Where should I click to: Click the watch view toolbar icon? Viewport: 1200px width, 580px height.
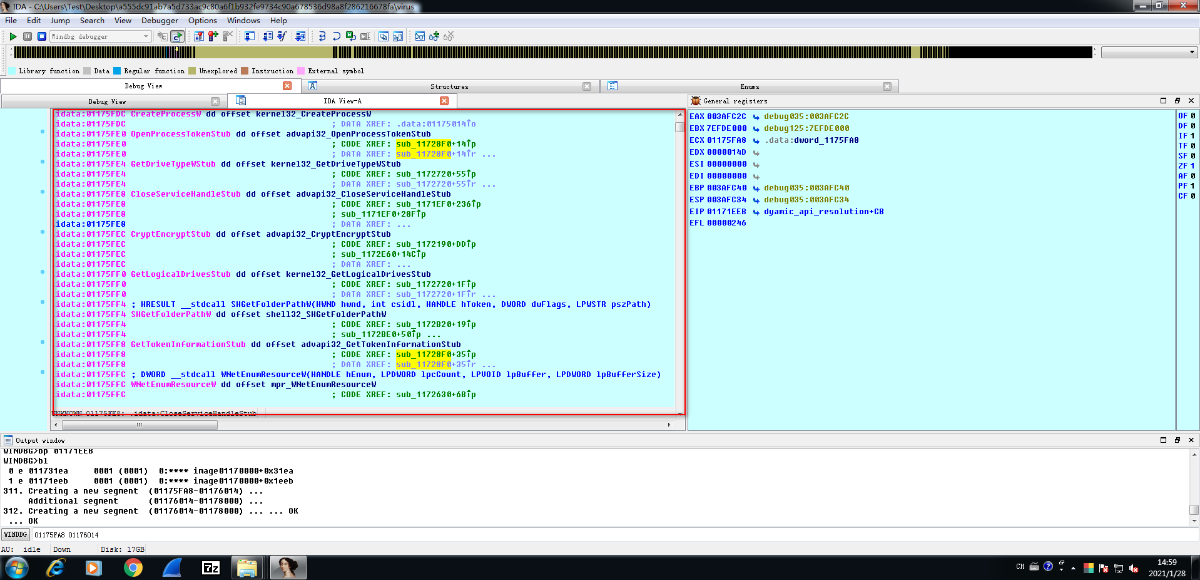click(420, 36)
